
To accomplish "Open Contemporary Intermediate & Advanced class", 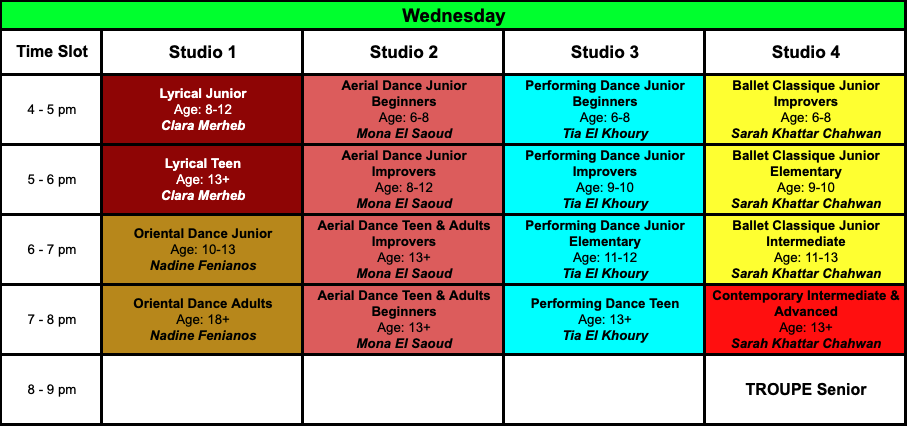I will click(806, 319).
